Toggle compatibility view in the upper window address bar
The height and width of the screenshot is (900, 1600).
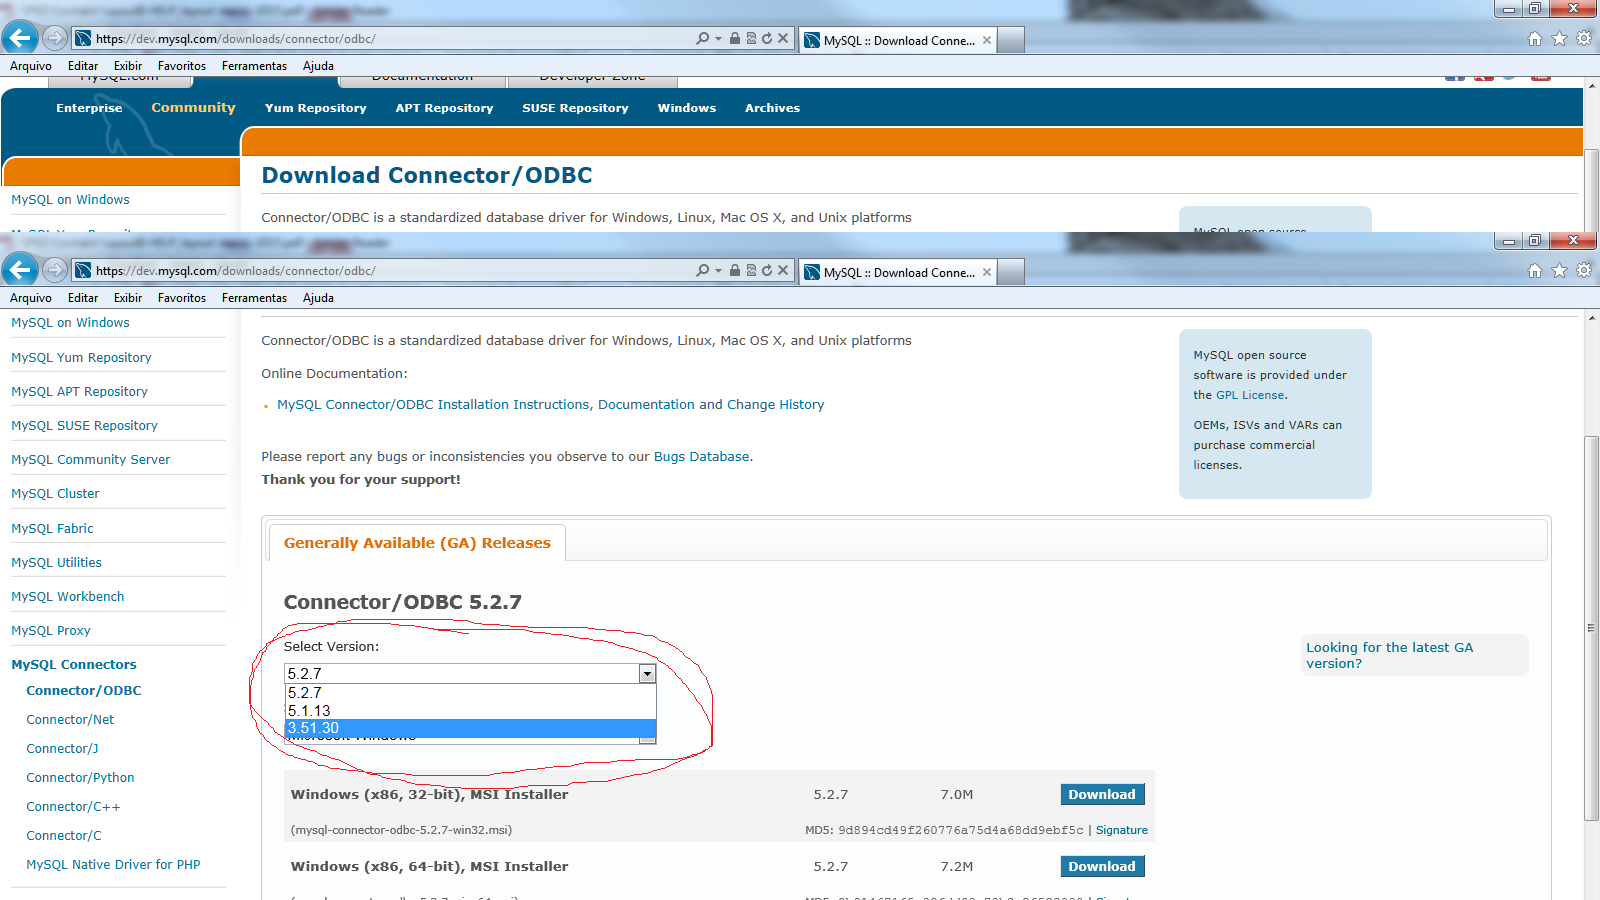[751, 38]
